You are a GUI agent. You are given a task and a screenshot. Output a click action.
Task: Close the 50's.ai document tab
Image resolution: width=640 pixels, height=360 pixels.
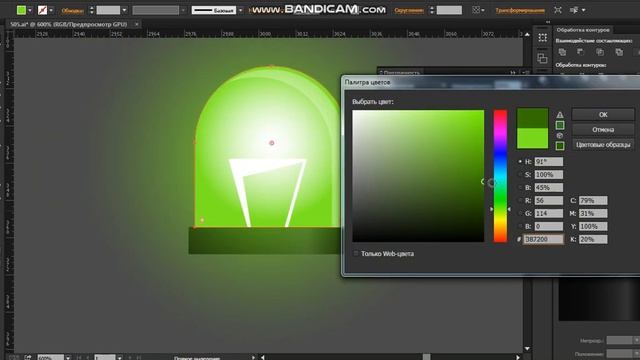(x=136, y=24)
